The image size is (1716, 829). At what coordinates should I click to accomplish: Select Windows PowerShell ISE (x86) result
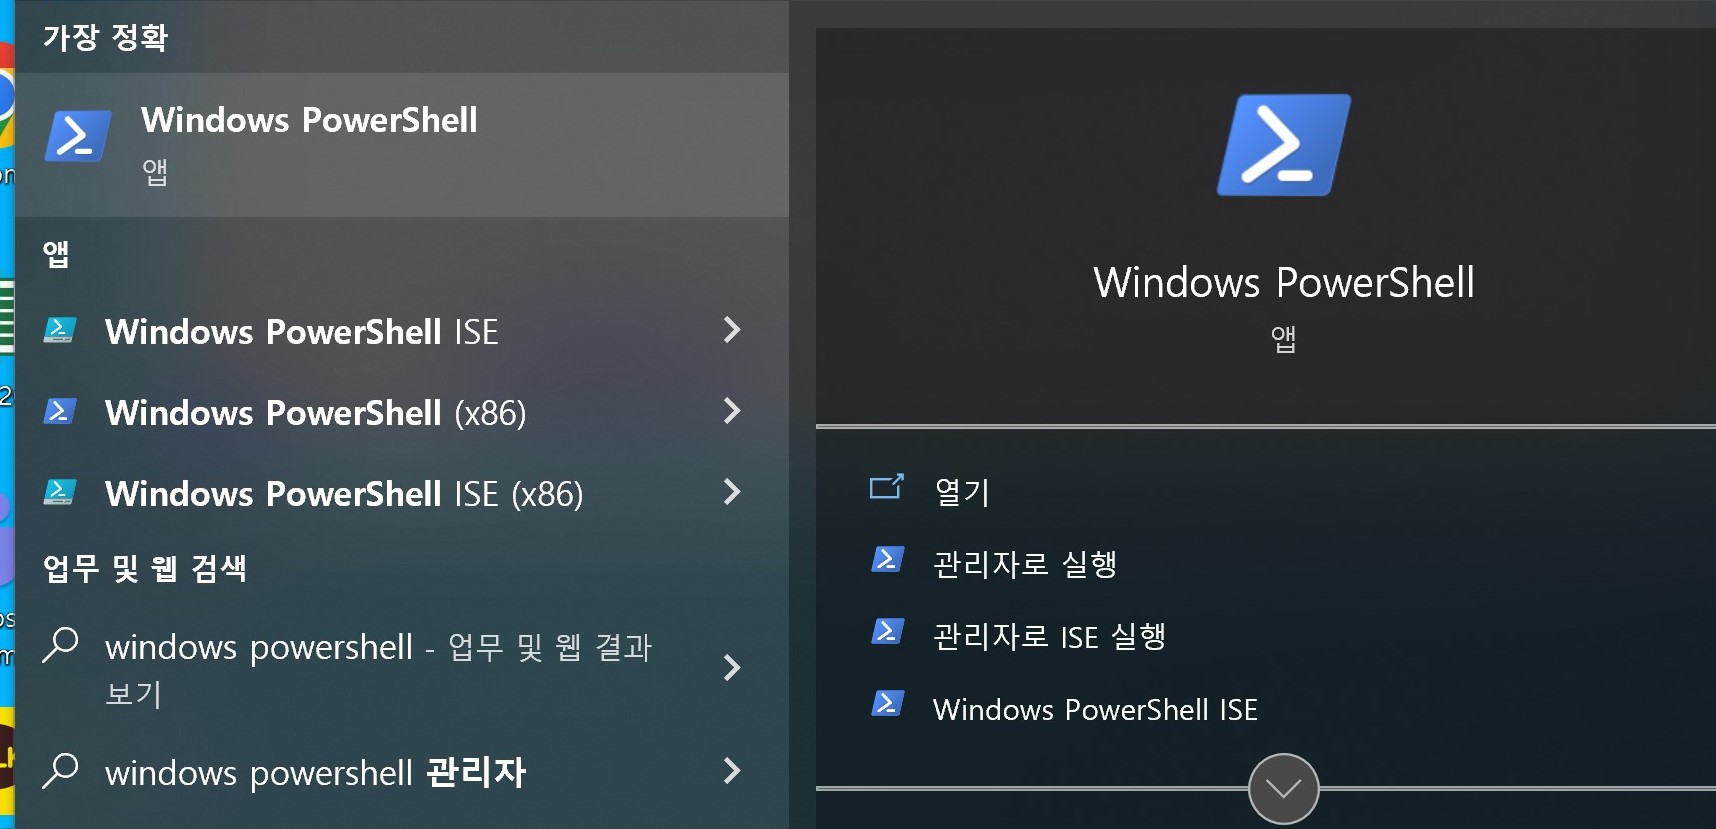[x=344, y=494]
